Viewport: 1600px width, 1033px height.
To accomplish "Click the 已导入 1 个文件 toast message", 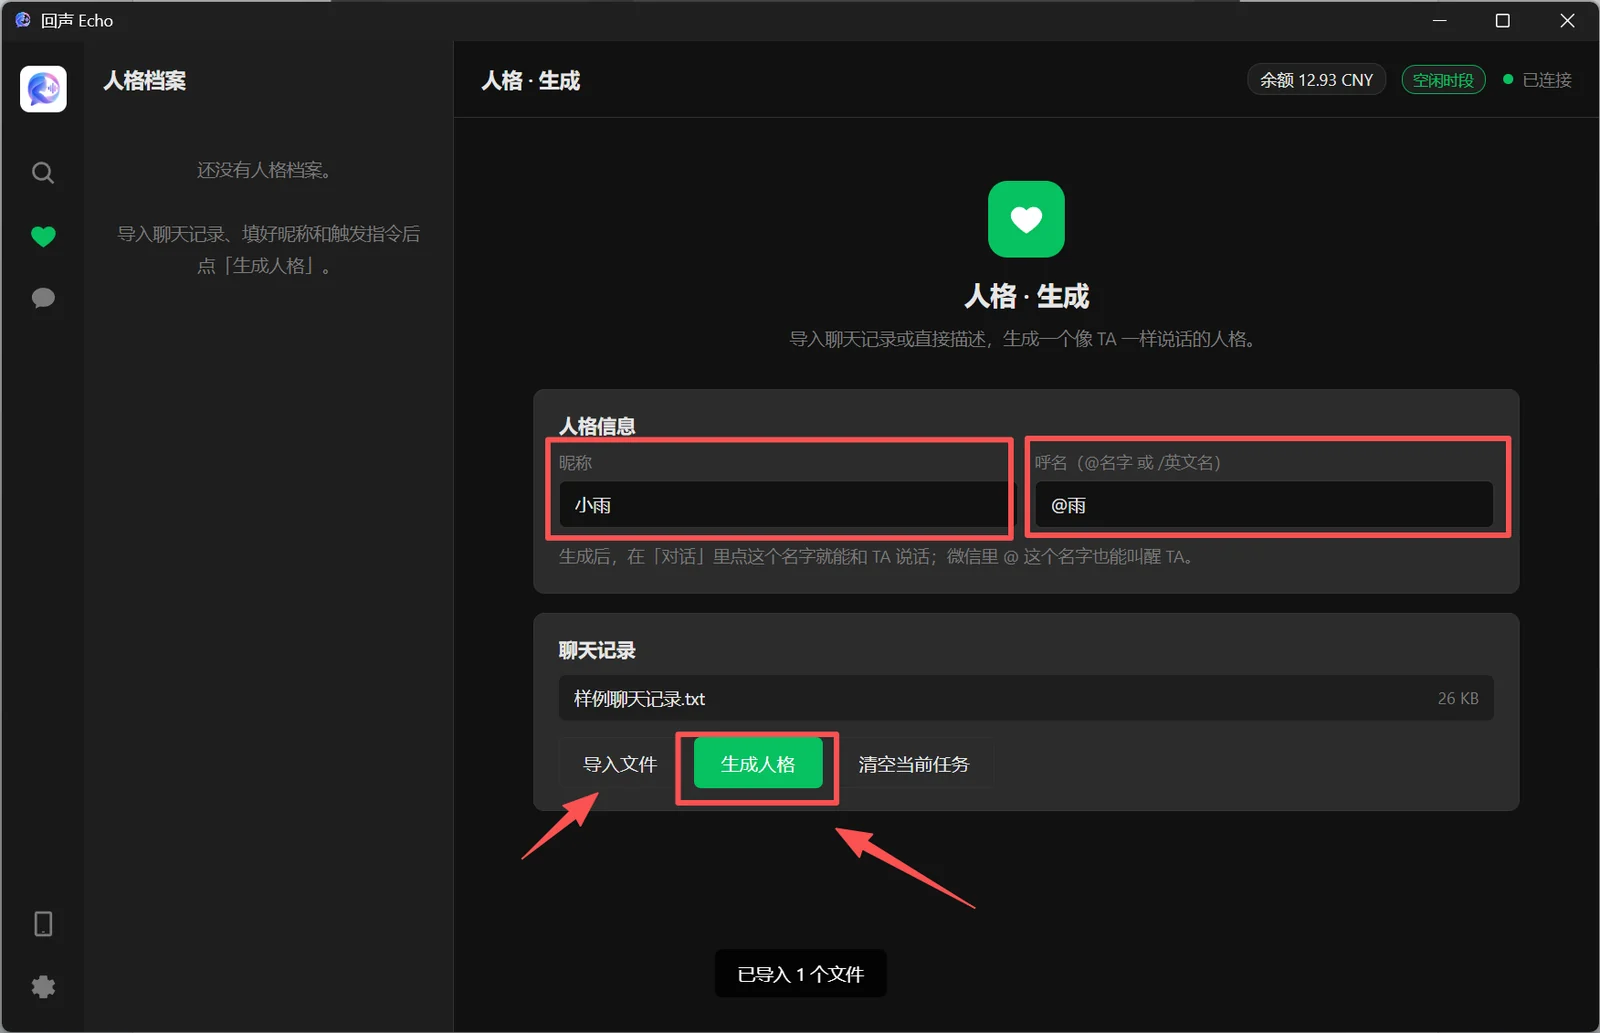I will [801, 974].
